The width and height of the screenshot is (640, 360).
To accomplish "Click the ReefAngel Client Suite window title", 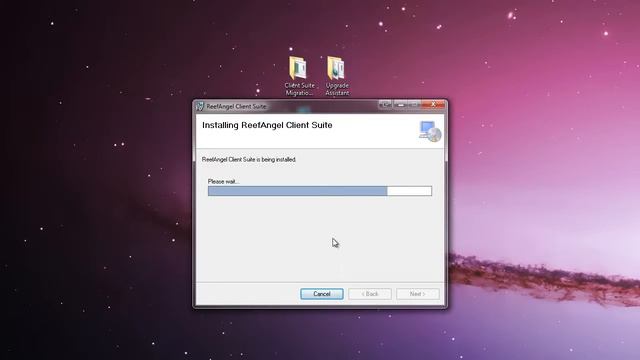I will (236, 107).
